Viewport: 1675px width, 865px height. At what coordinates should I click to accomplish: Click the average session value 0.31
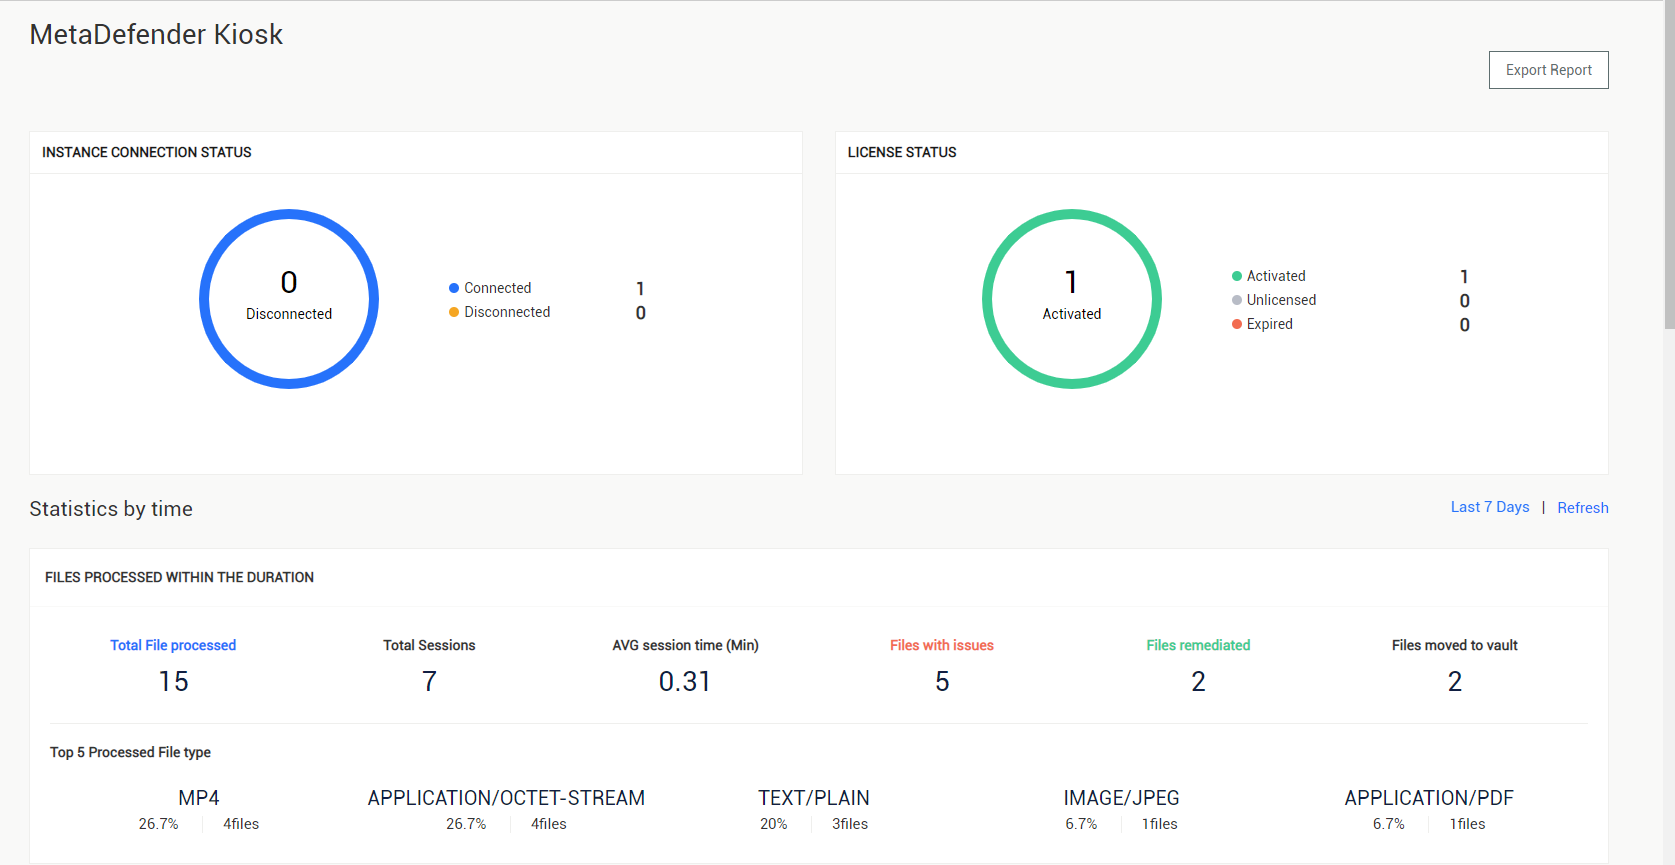coord(685,681)
